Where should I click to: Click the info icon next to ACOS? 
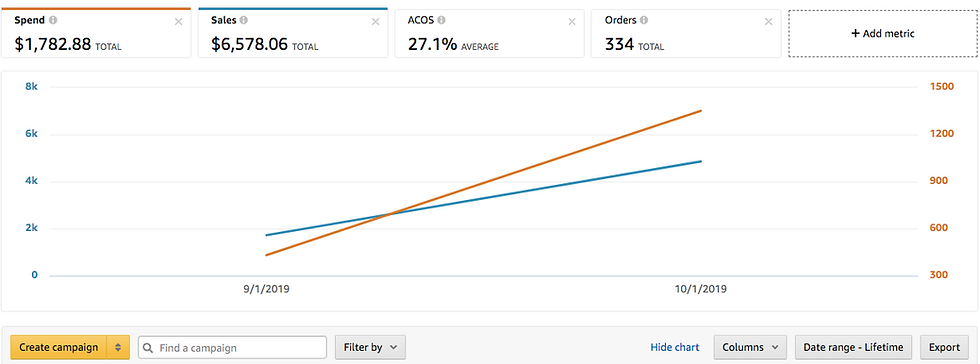442,20
